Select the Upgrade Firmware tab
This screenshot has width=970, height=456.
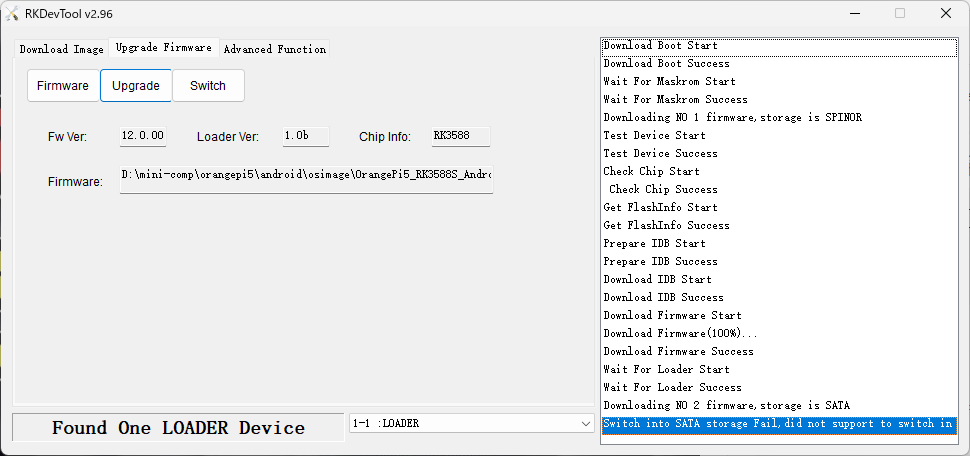point(163,47)
